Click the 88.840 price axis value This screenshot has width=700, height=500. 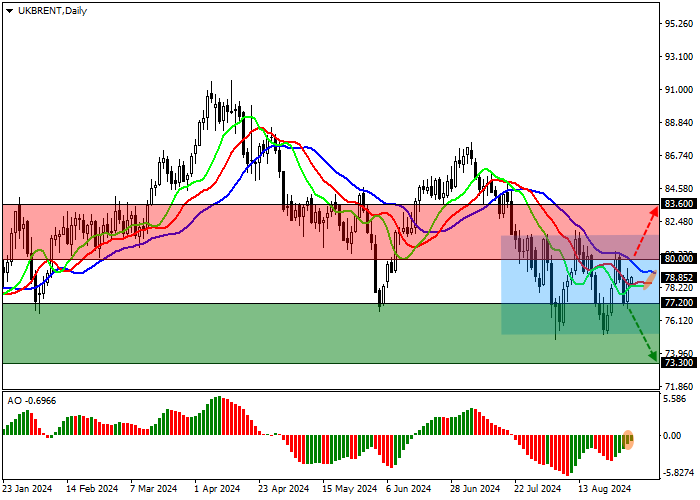679,123
